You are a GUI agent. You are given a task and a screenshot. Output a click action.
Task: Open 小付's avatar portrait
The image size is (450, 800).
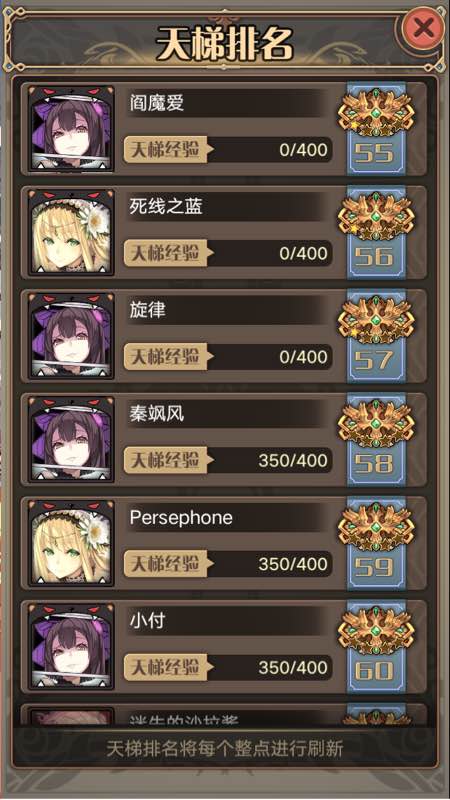pos(71,646)
